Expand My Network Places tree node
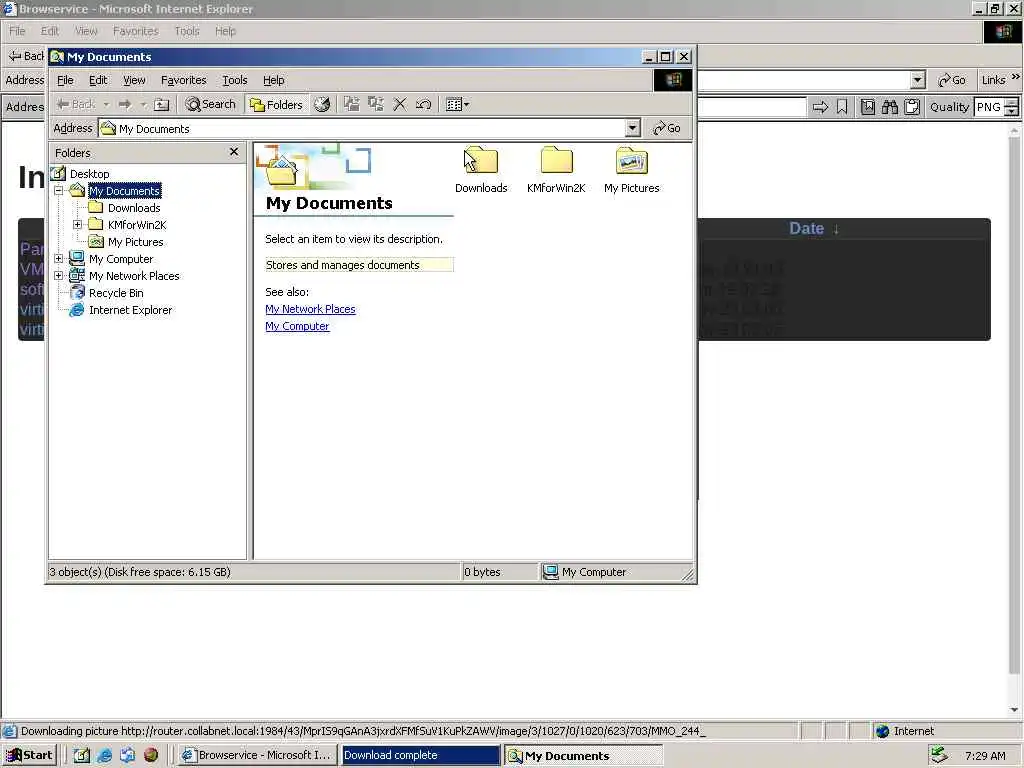Viewport: 1024px width, 768px height. (59, 276)
